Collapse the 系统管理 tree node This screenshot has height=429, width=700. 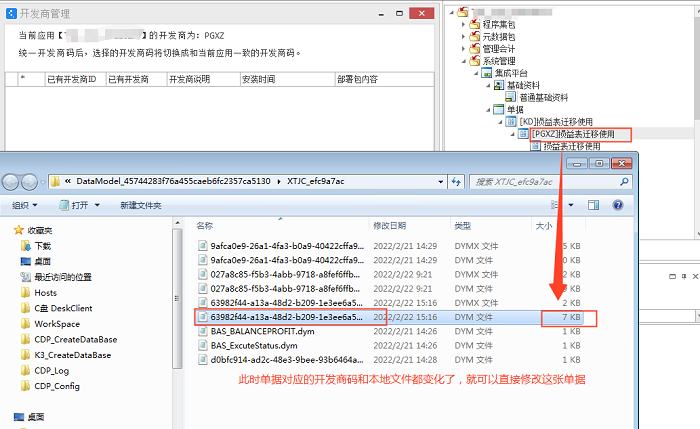(461, 60)
